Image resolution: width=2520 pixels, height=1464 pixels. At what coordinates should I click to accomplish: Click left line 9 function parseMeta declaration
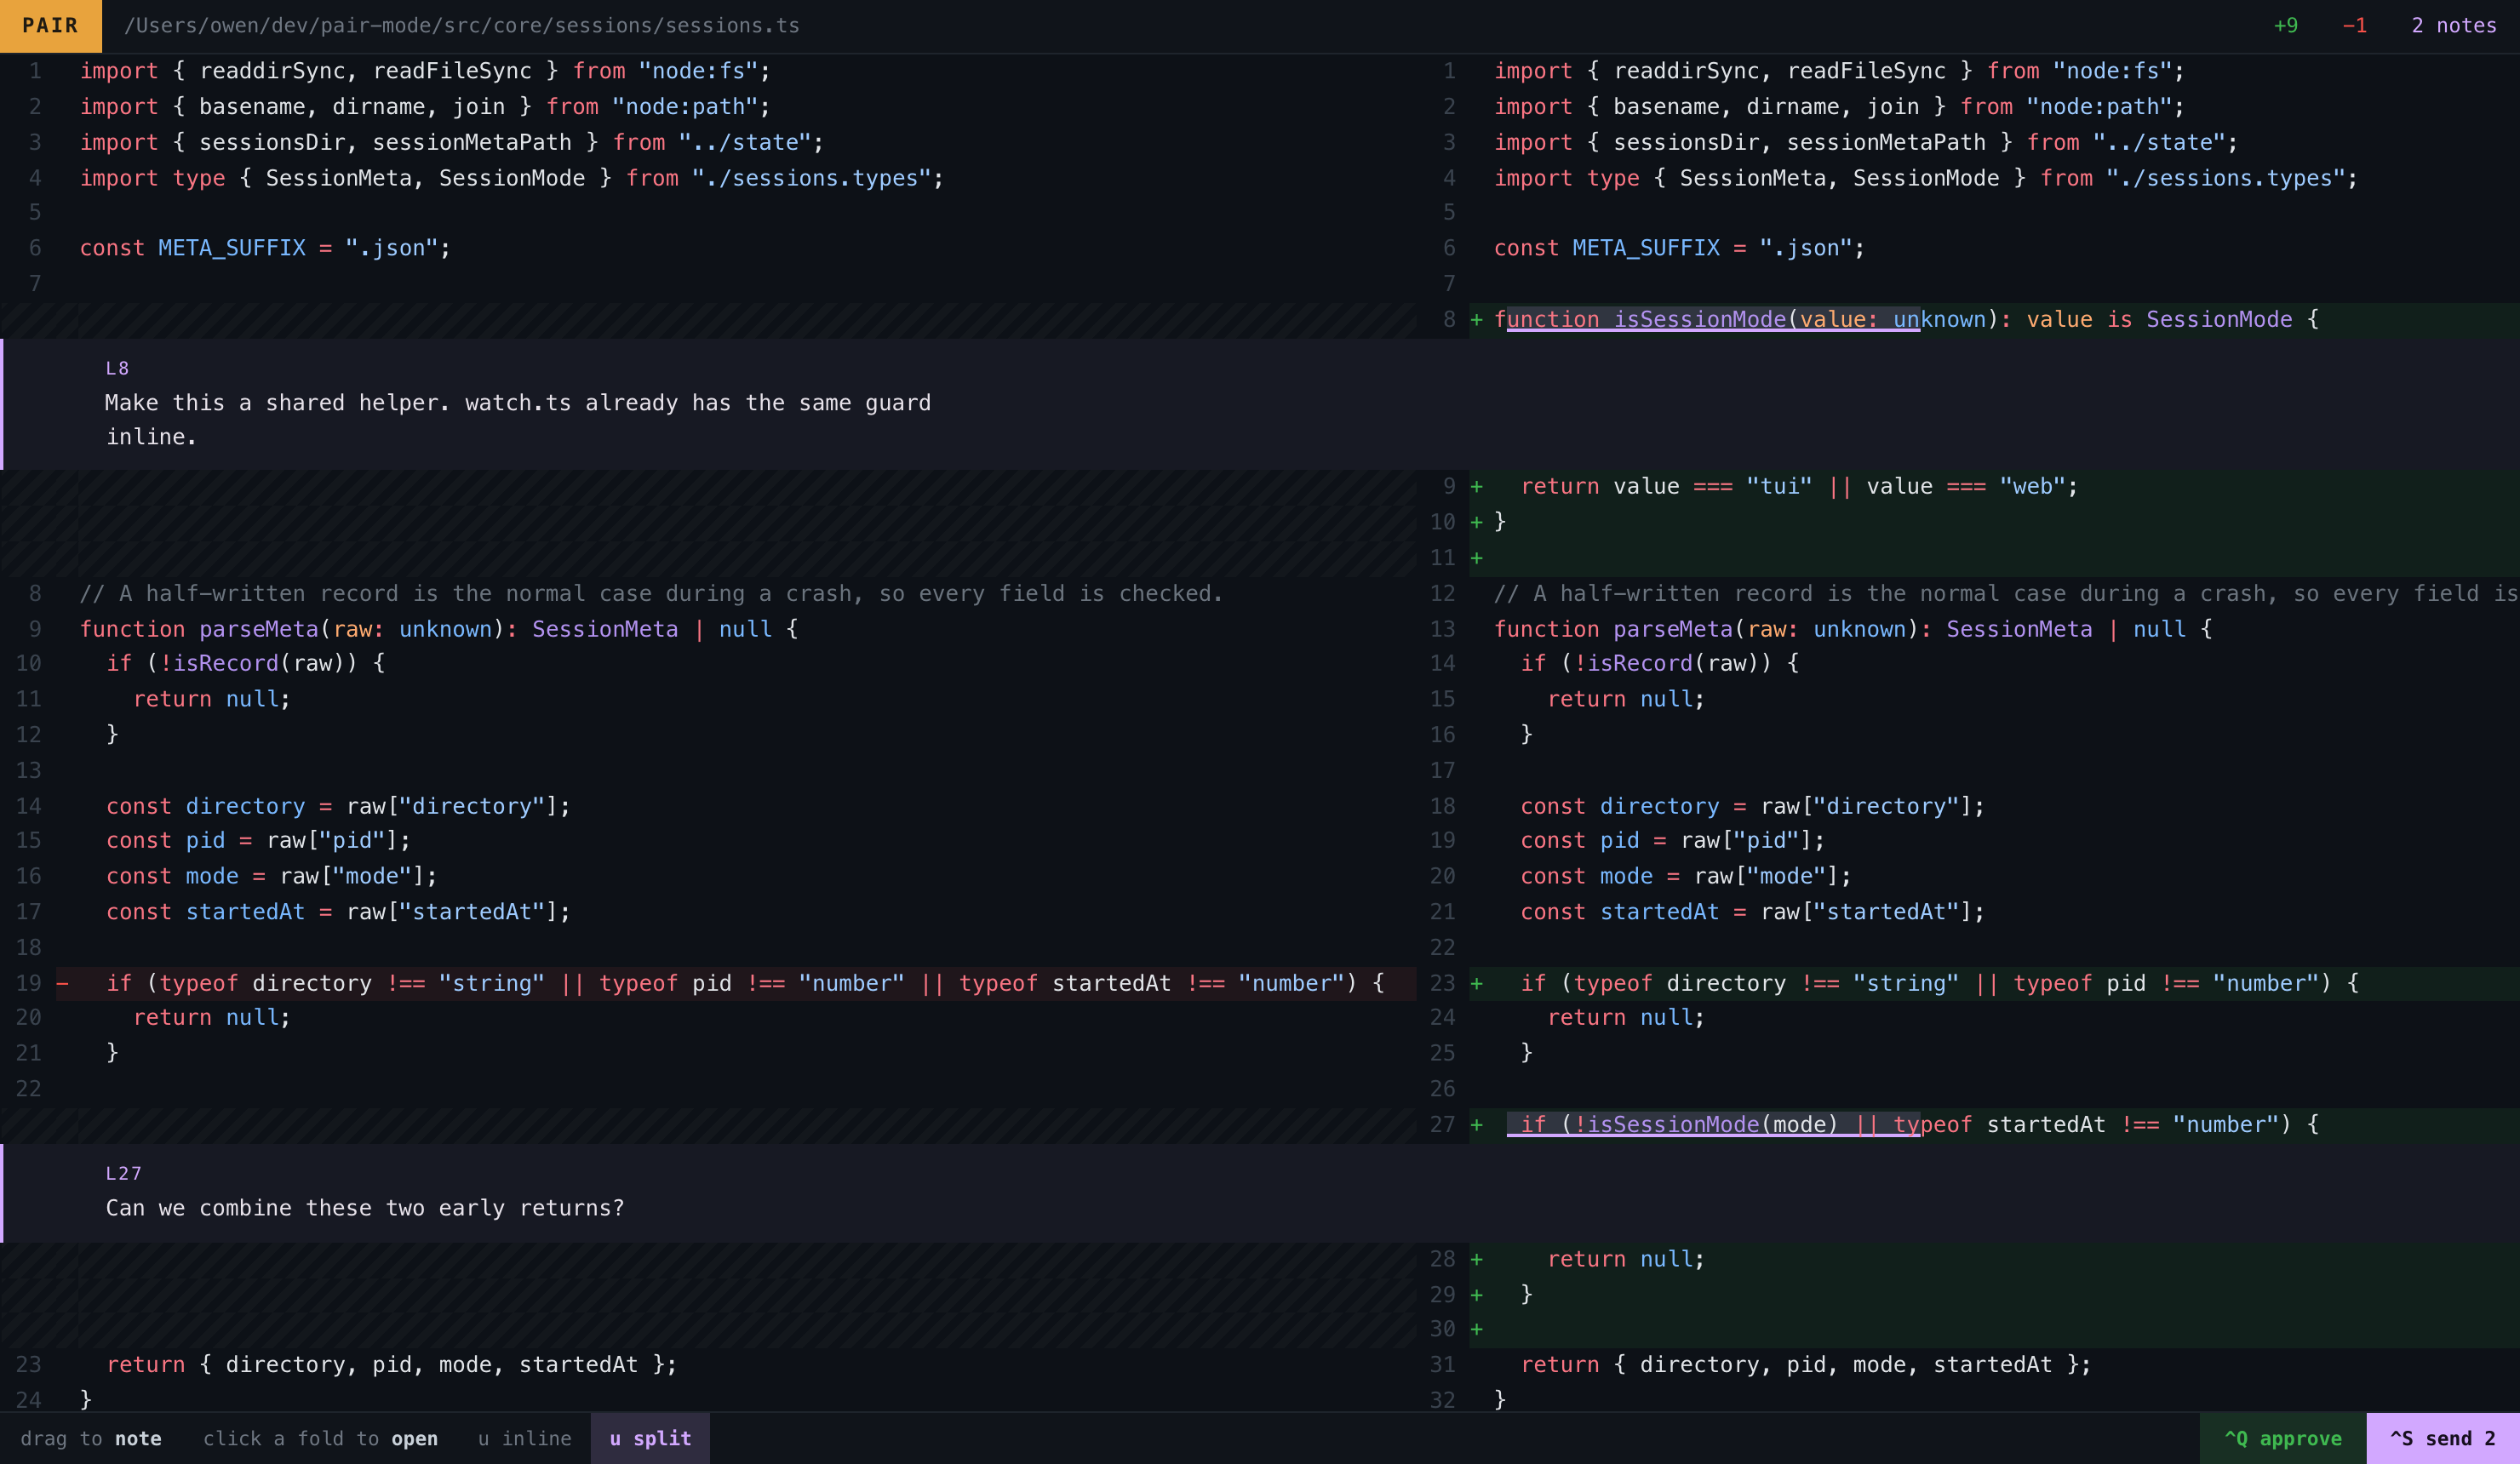pyautogui.click(x=438, y=629)
